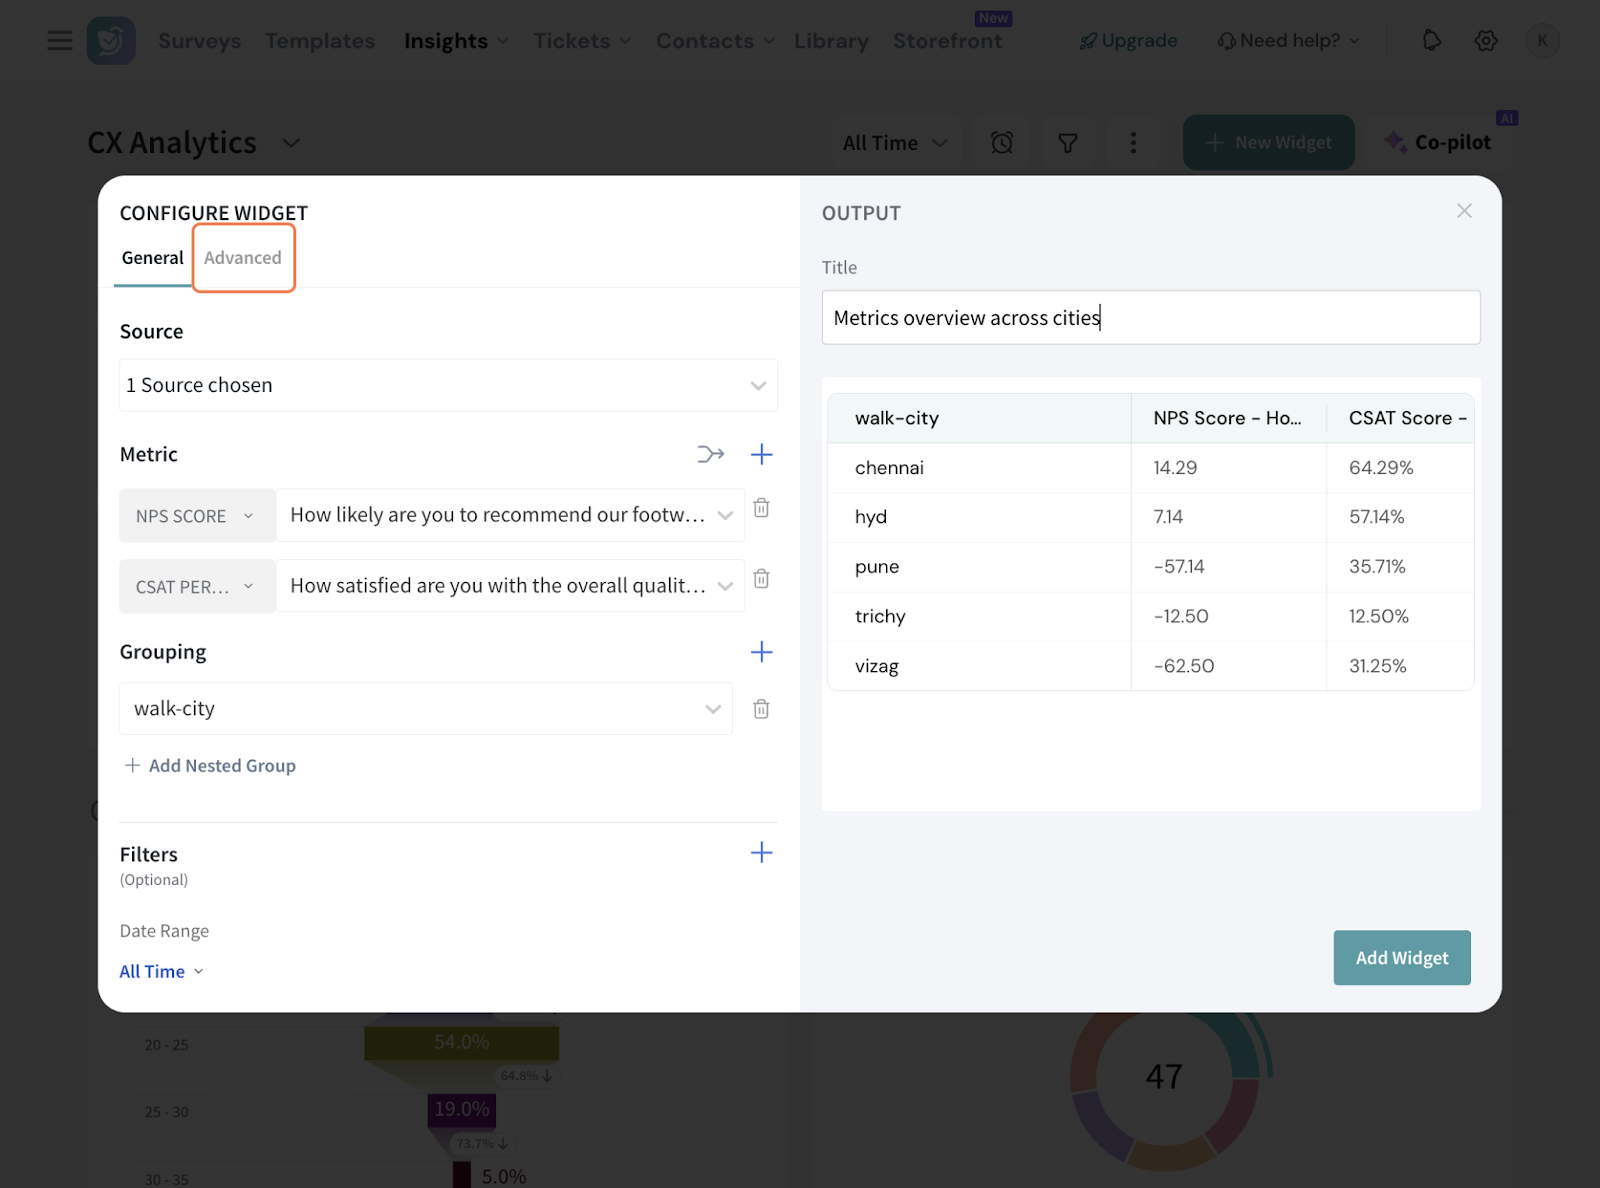Click the merge metrics arrow icon
Screen dimensions: 1600x1188
(710, 455)
